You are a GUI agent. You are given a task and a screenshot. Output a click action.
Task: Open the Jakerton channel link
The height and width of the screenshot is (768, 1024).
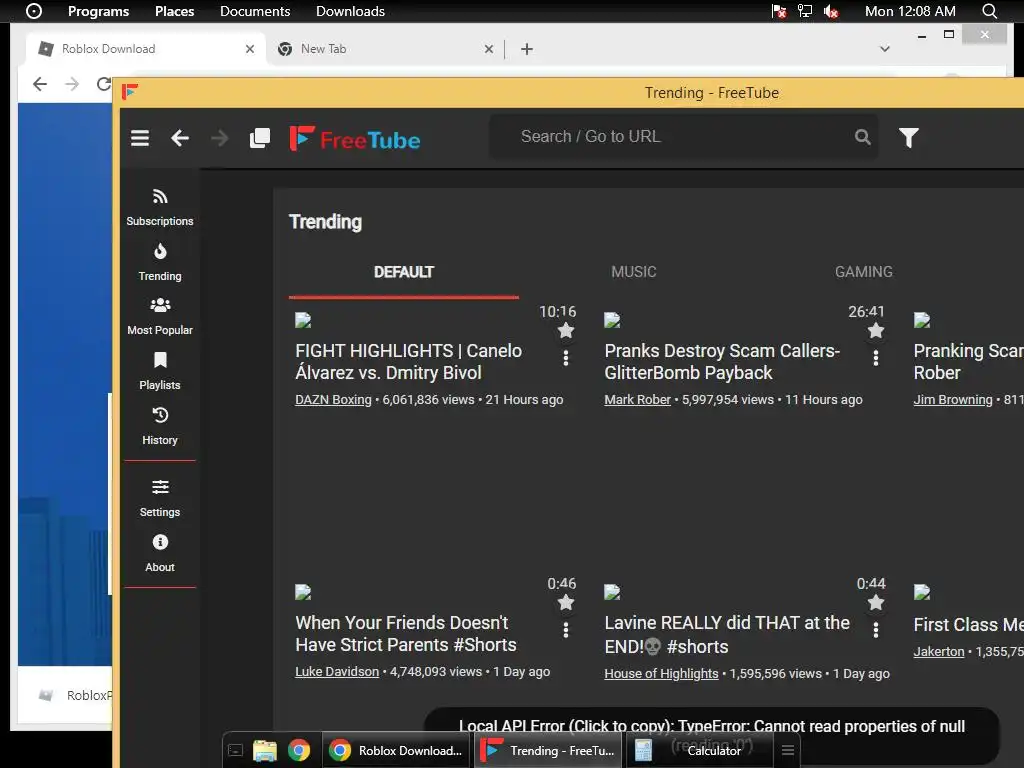coord(938,651)
